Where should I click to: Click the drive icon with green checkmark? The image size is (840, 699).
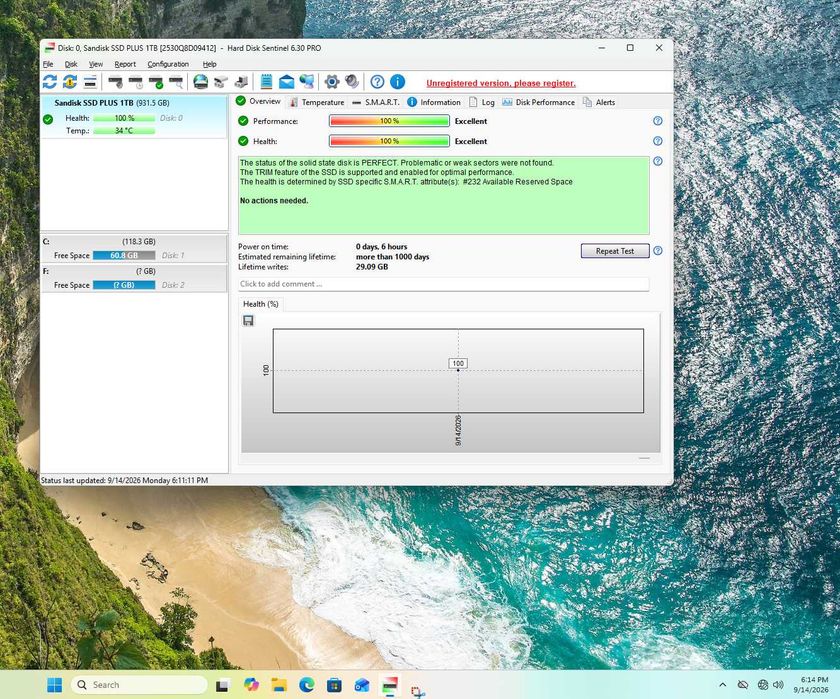point(156,82)
